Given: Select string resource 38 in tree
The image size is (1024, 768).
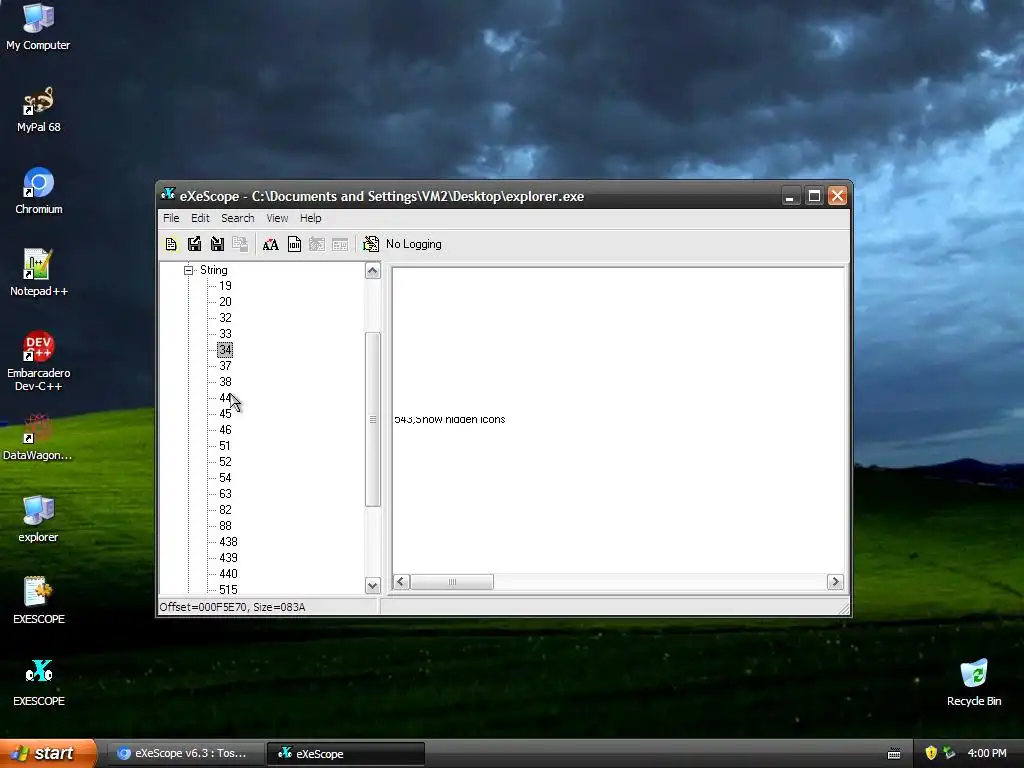Looking at the screenshot, I should [225, 382].
